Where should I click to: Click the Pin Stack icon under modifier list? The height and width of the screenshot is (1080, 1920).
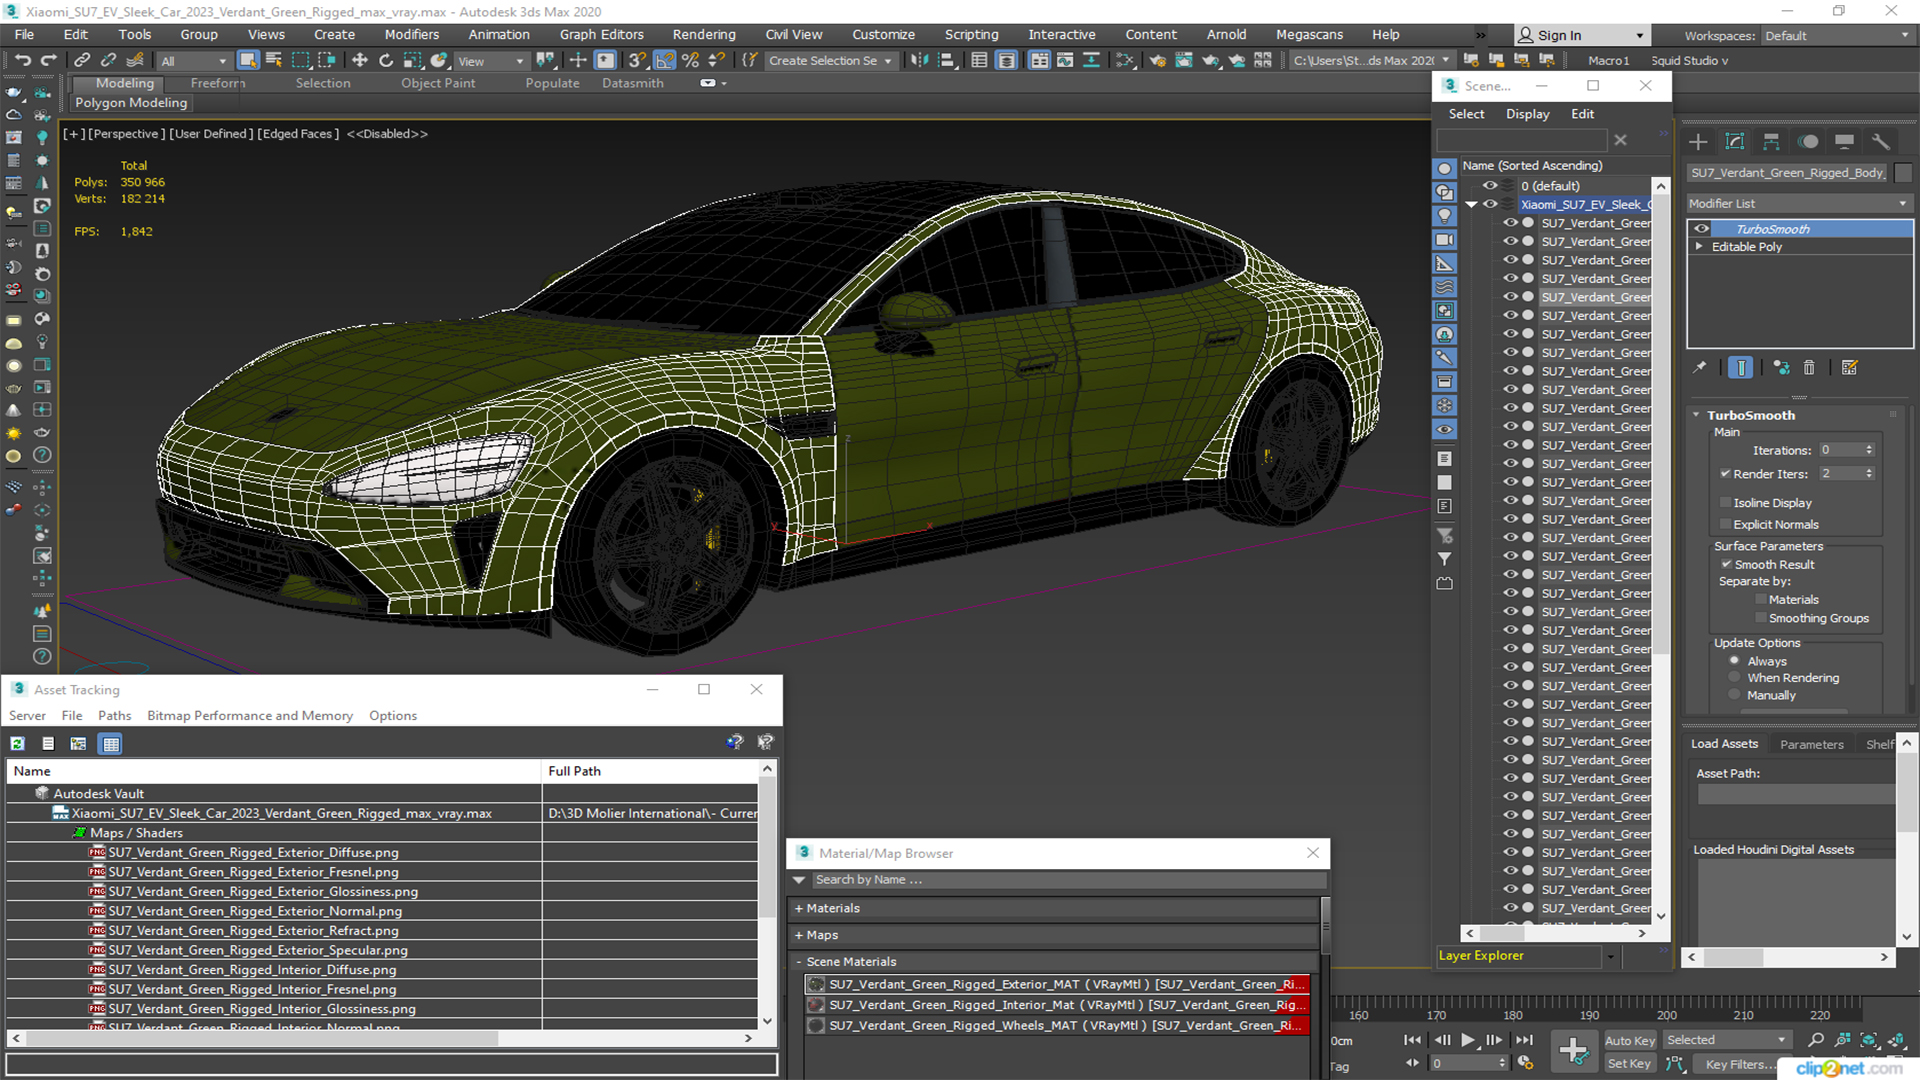[x=1699, y=367]
